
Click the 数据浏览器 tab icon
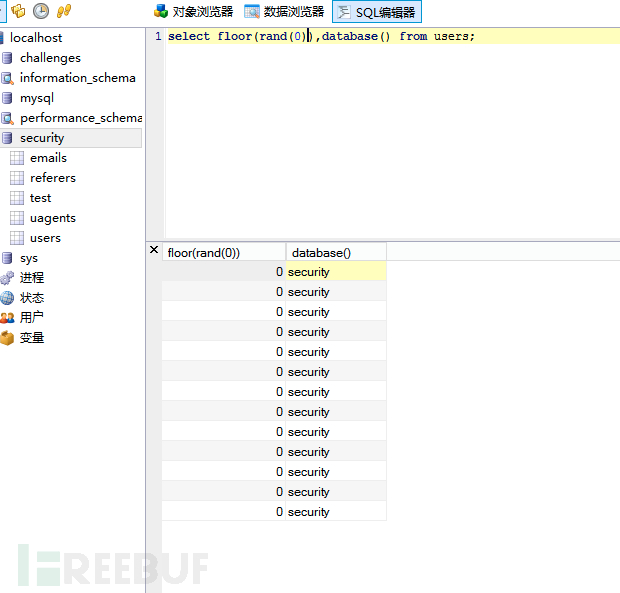tap(252, 12)
